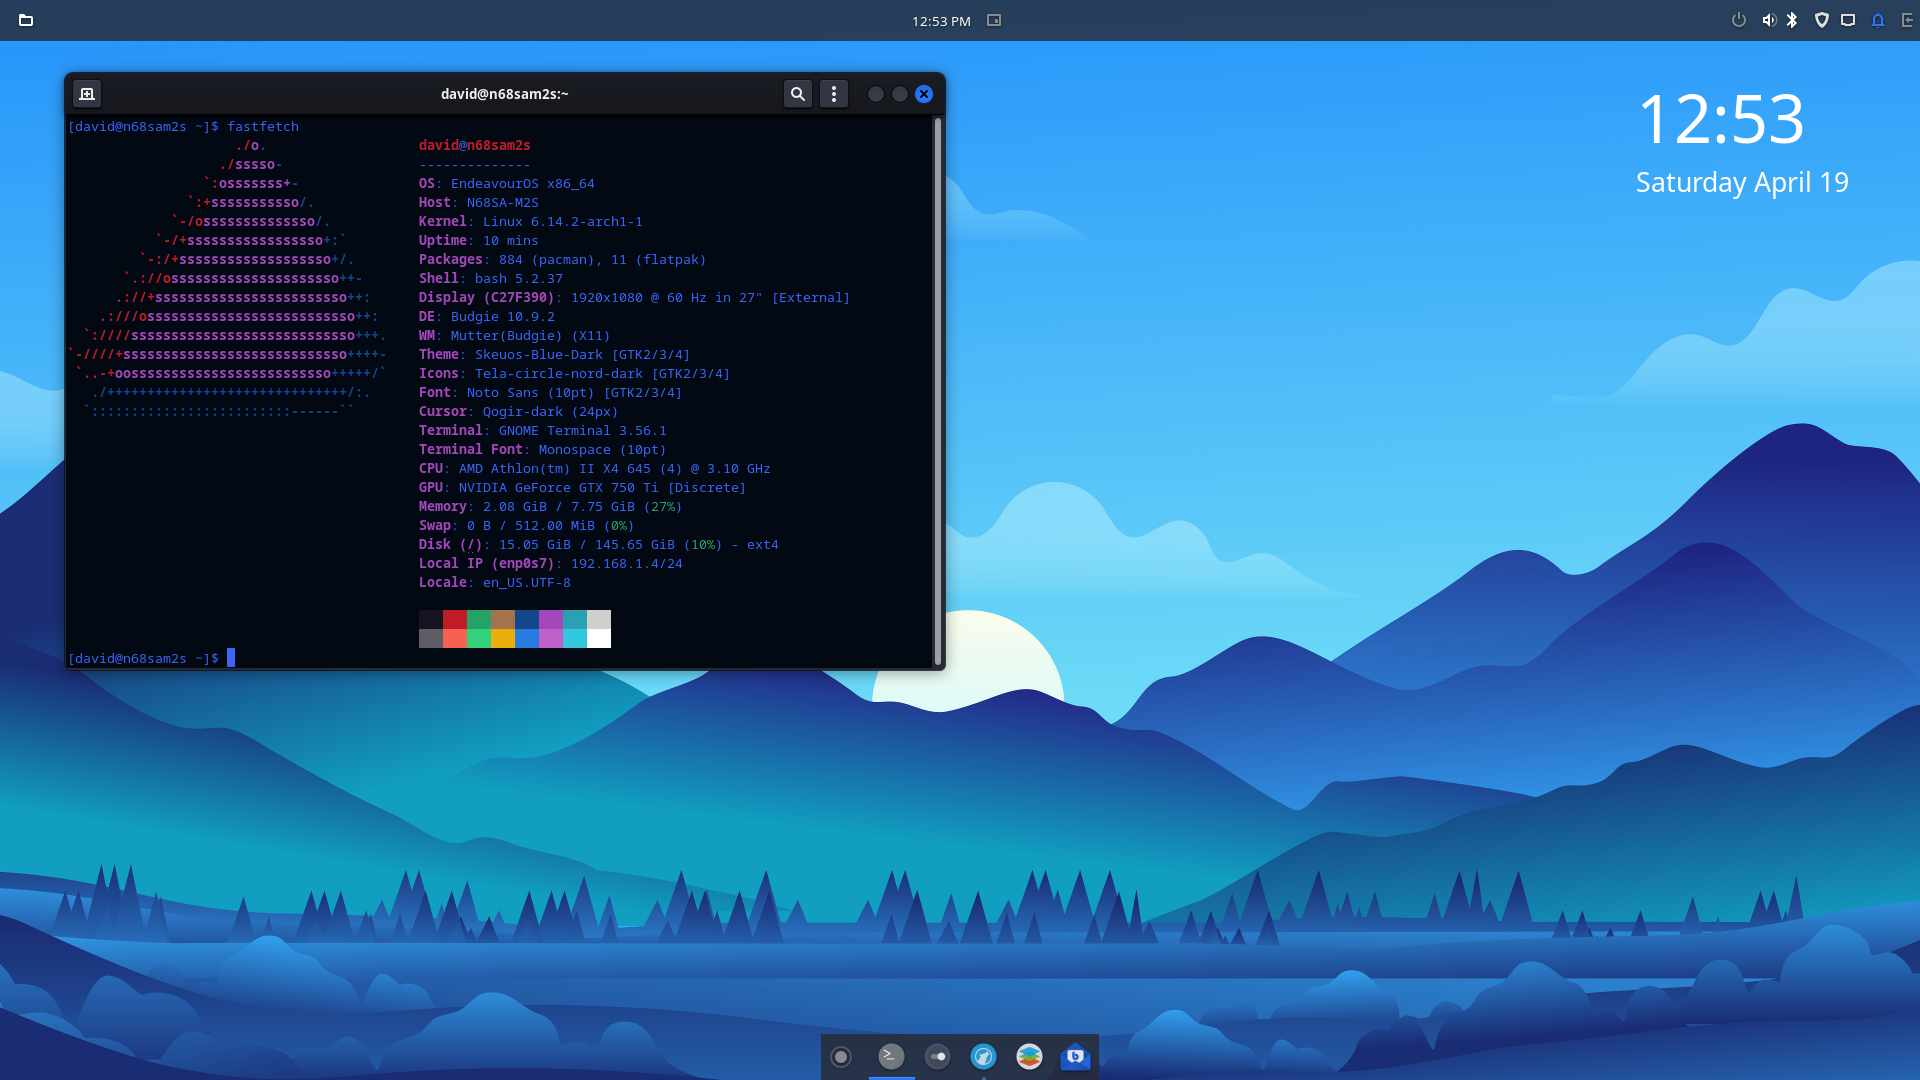
Task: Minimize the terminal window
Action: click(876, 94)
